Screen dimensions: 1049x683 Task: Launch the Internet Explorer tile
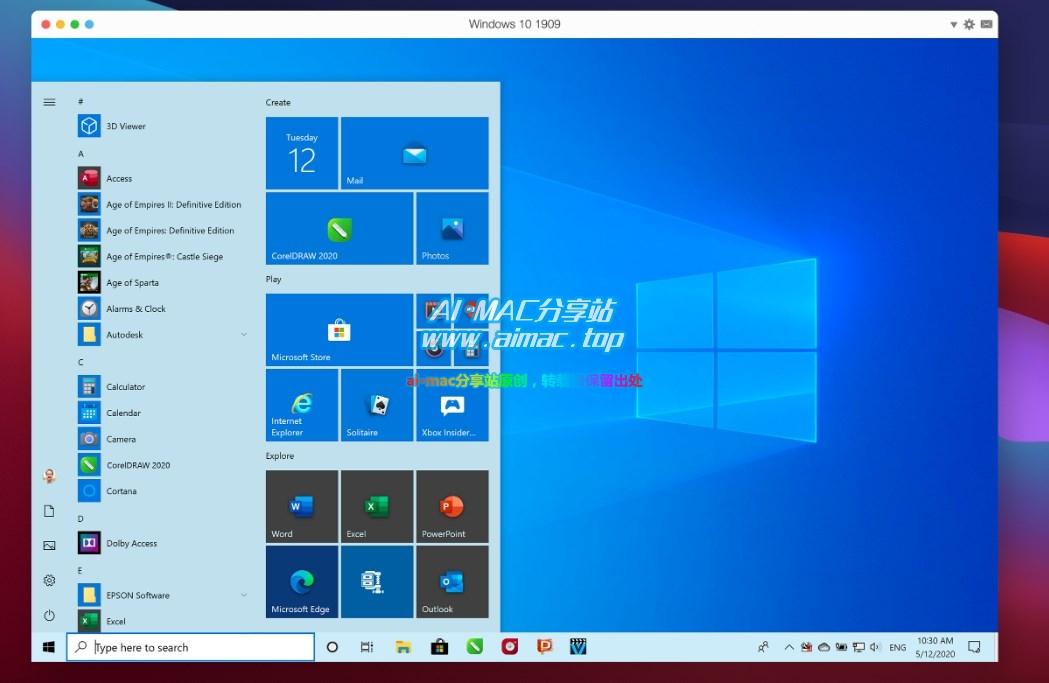[x=302, y=405]
